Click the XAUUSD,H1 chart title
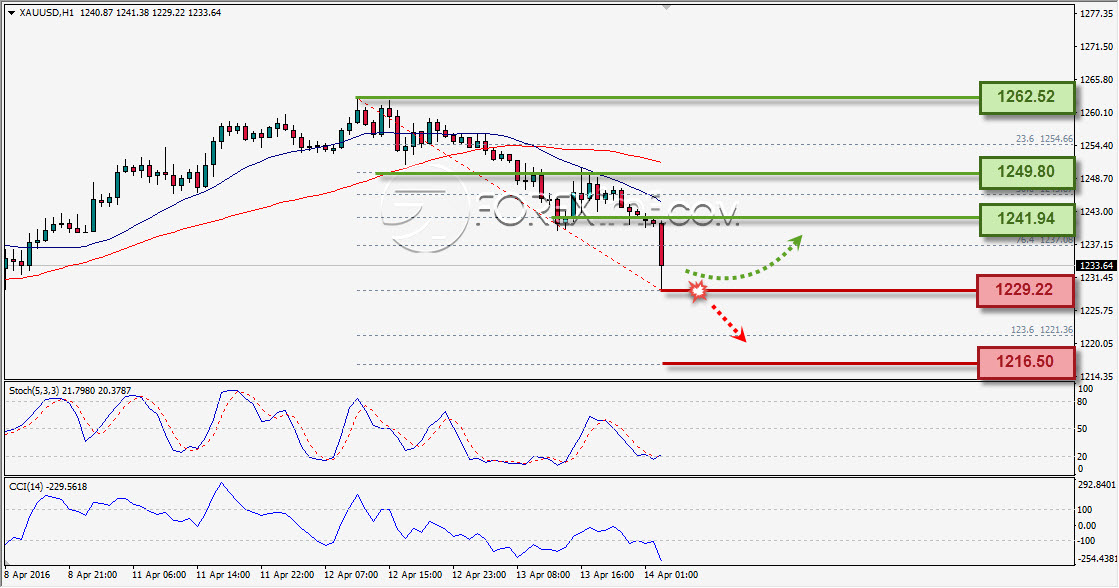 46,13
